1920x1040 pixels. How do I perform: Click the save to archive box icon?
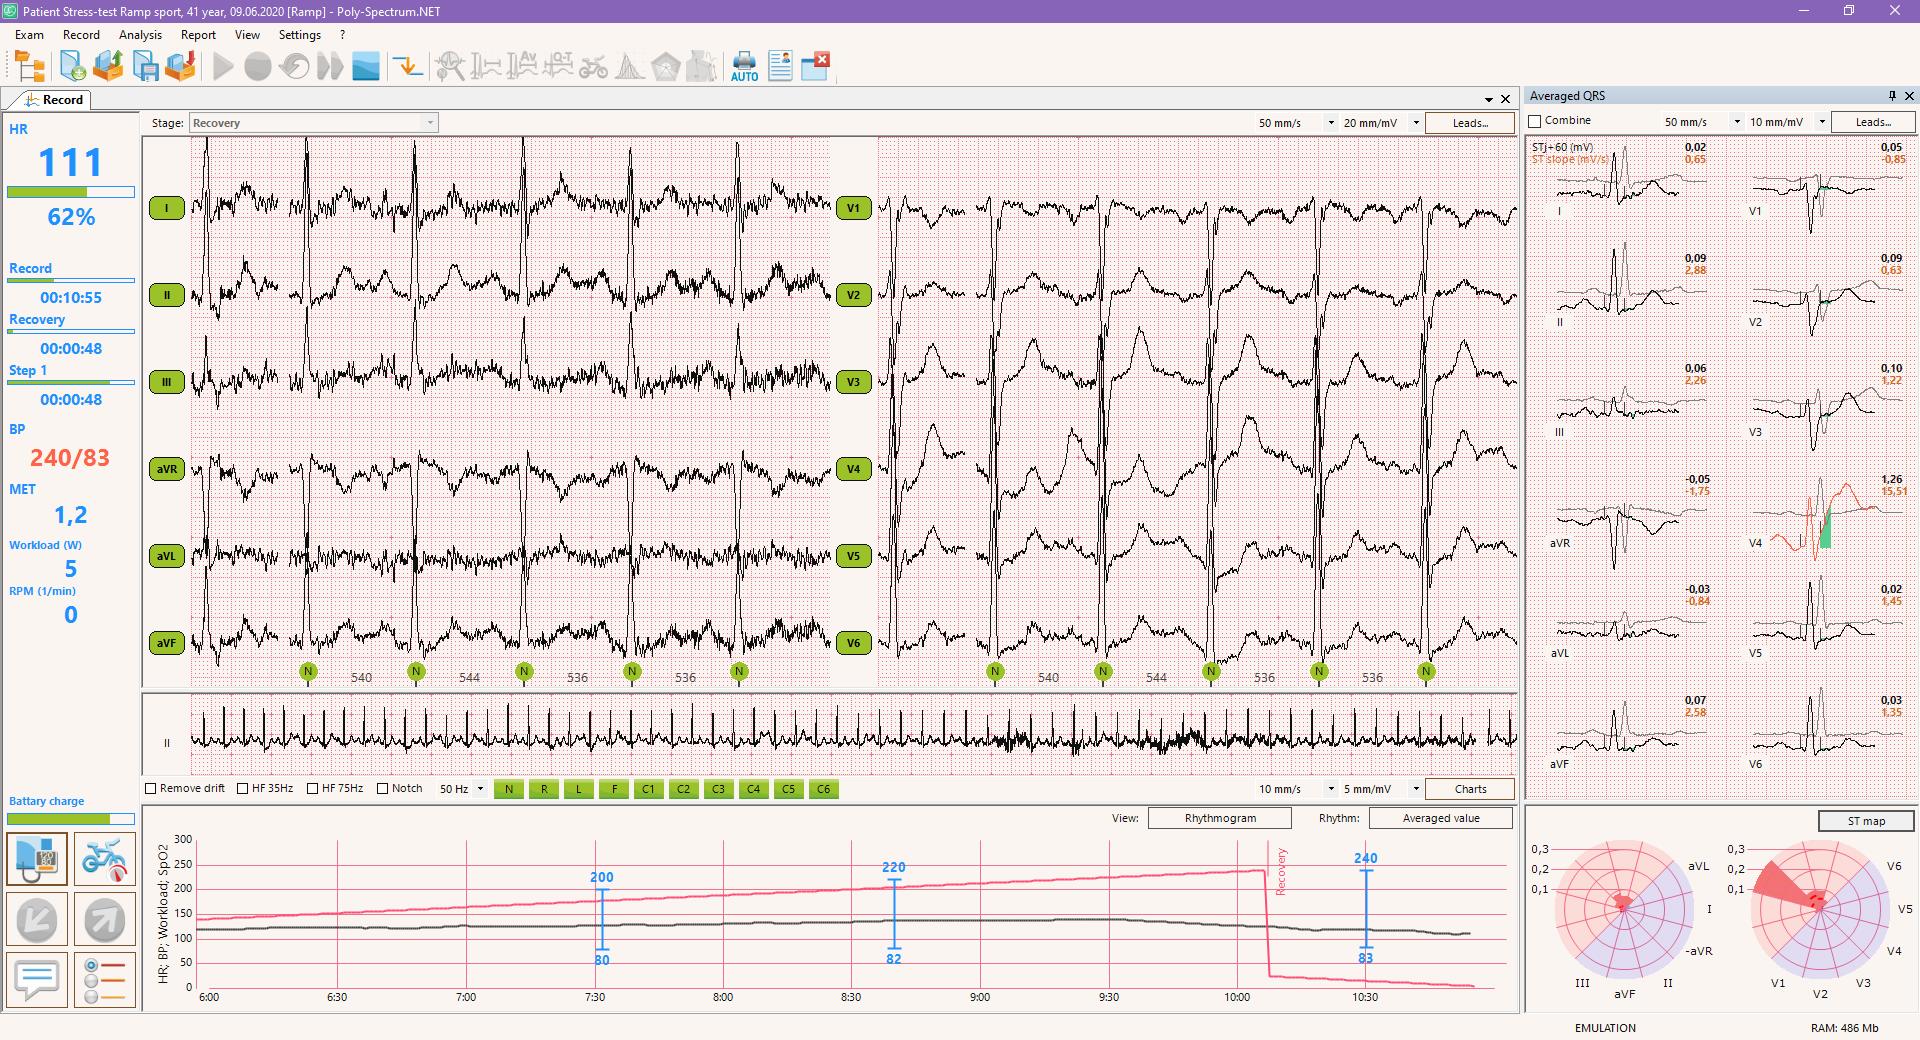[x=181, y=67]
